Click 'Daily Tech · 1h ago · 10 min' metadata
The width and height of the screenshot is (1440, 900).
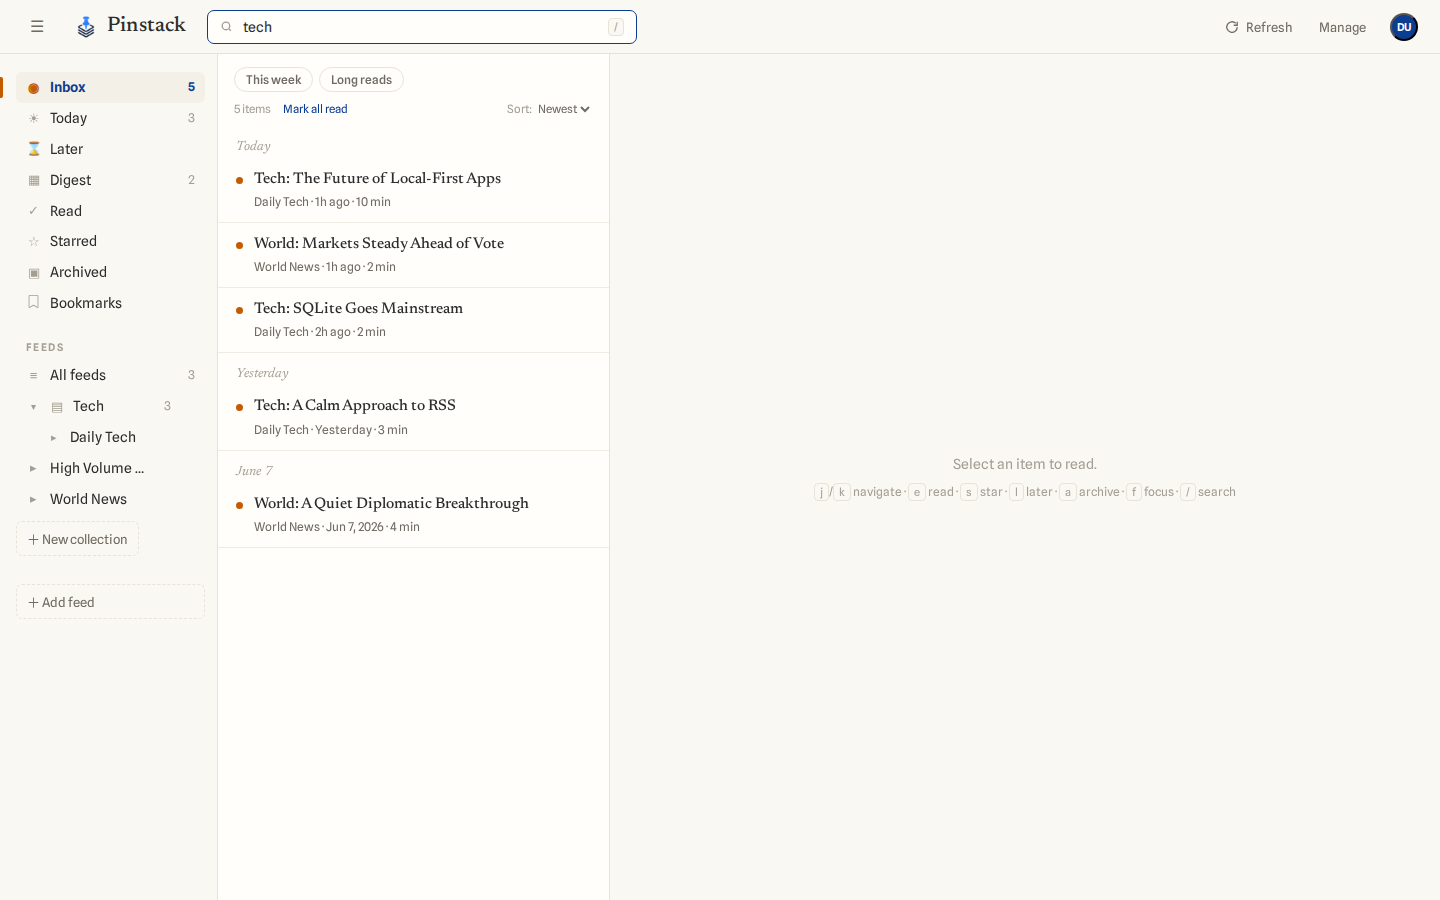click(x=322, y=202)
